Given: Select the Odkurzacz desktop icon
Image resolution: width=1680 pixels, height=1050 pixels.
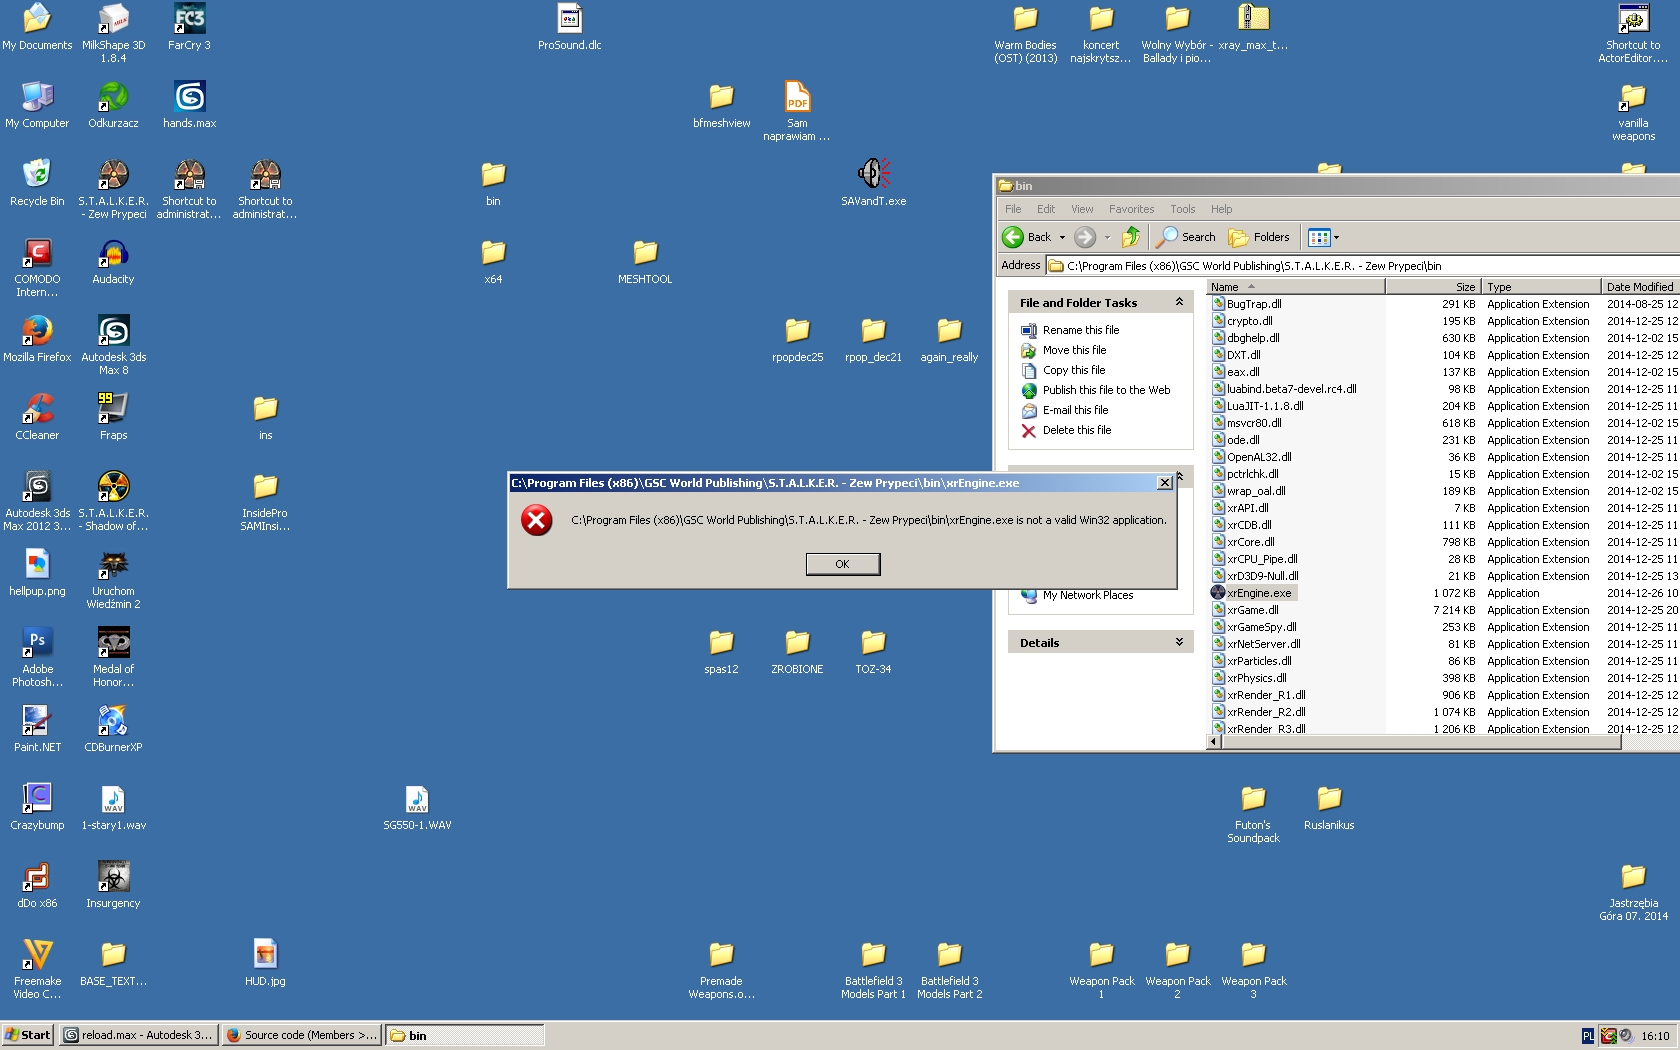Looking at the screenshot, I should (x=113, y=104).
